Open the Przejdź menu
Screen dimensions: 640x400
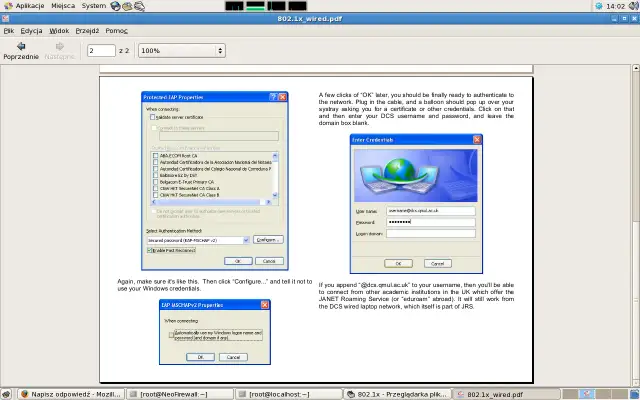87,31
